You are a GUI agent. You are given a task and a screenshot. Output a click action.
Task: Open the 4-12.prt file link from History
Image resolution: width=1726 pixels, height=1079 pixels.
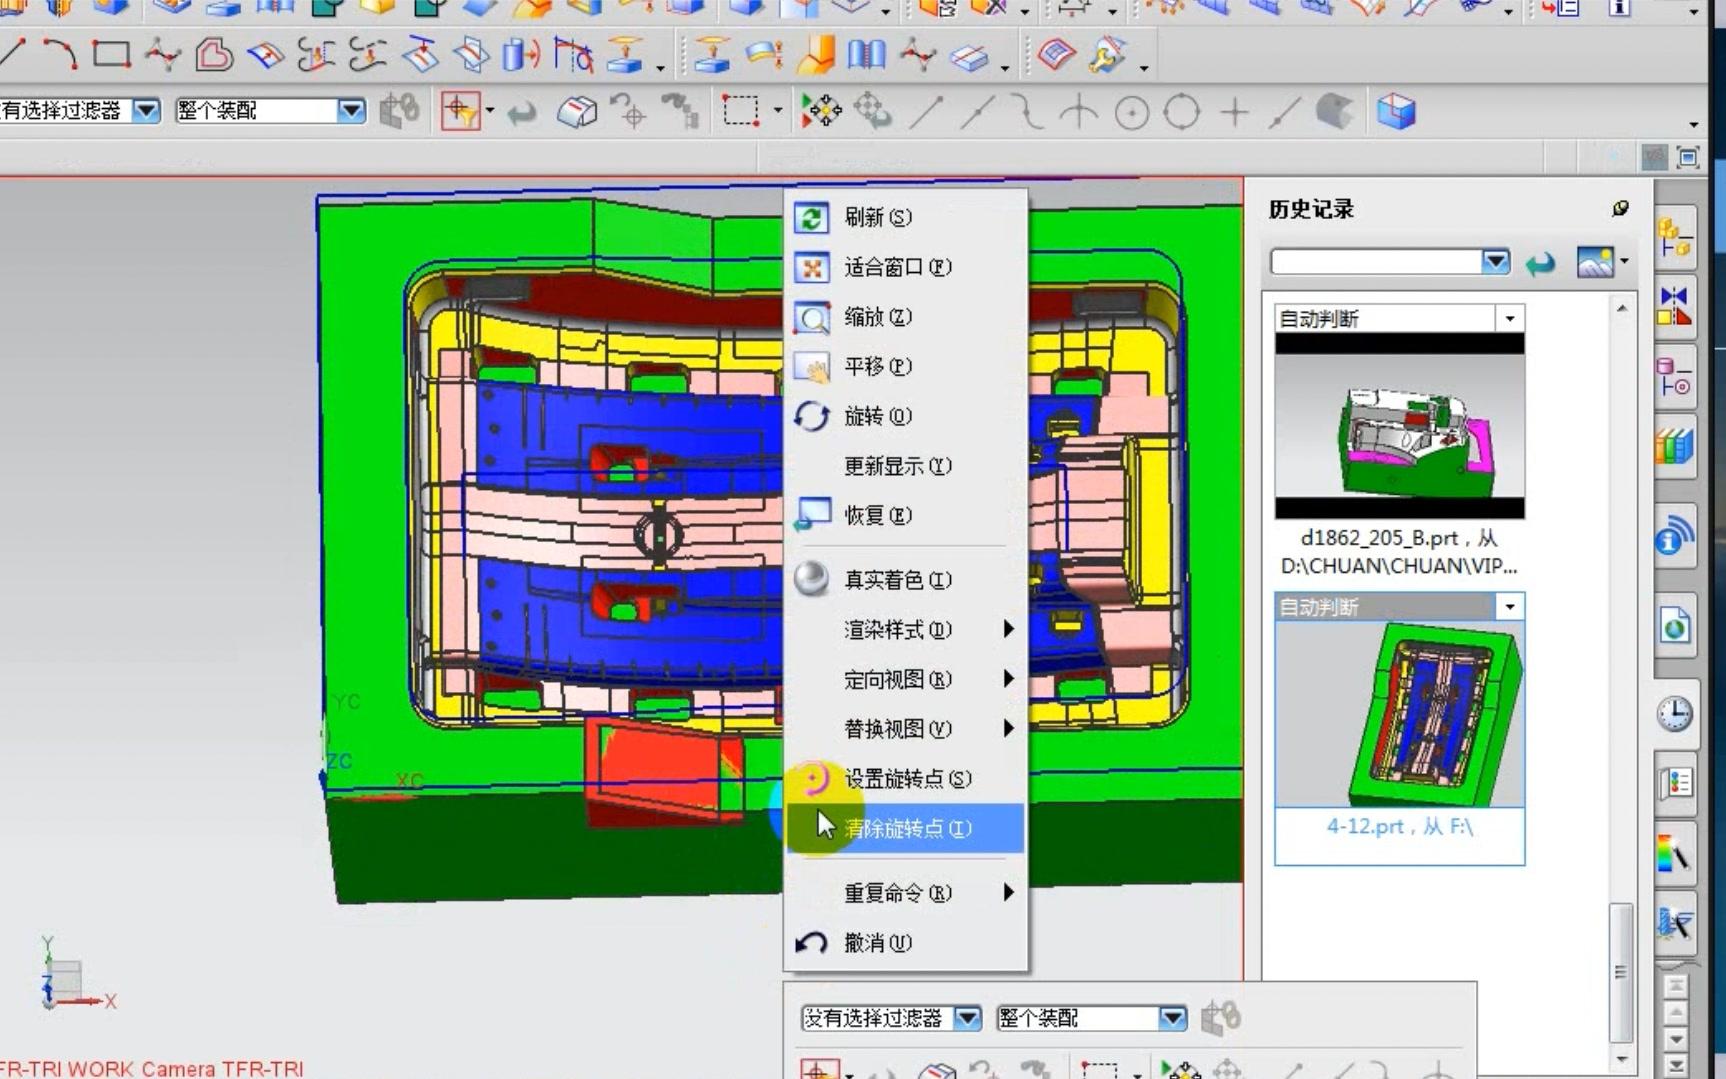1398,827
